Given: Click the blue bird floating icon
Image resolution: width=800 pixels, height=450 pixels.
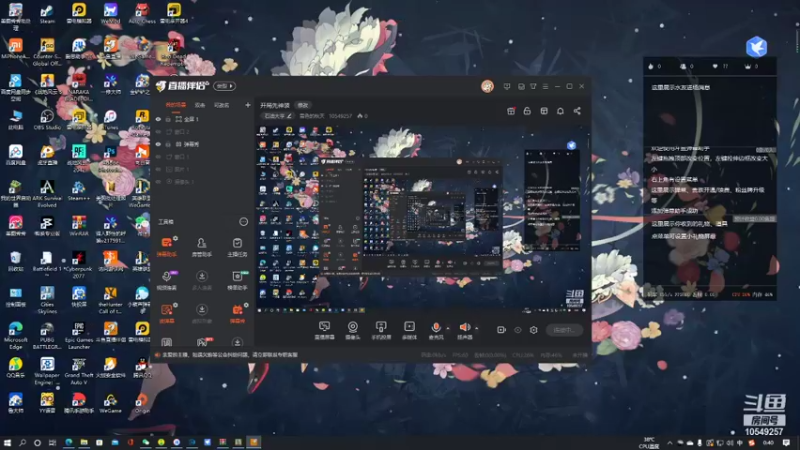Looking at the screenshot, I should point(757,47).
